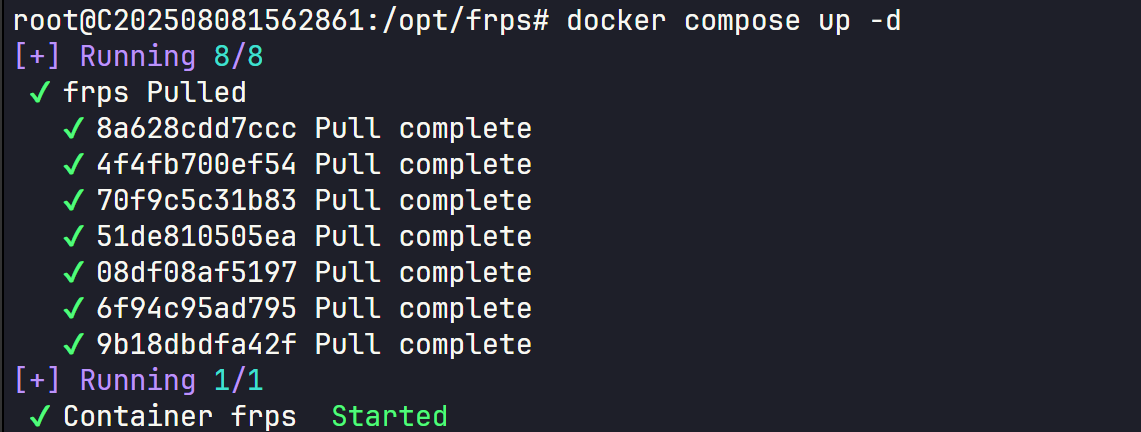Click the 1/1 running counter
Image resolution: width=1141 pixels, height=432 pixels.
click(x=238, y=381)
